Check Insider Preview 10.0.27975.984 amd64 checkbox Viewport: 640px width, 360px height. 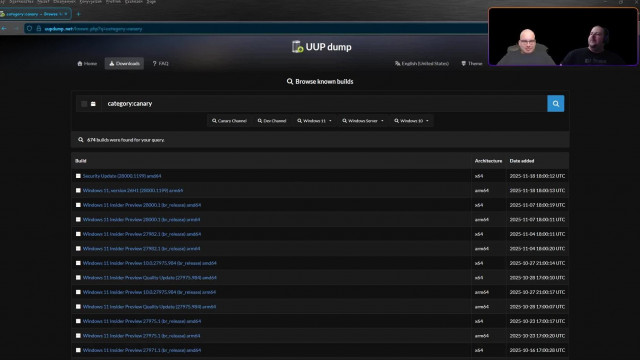[78, 263]
